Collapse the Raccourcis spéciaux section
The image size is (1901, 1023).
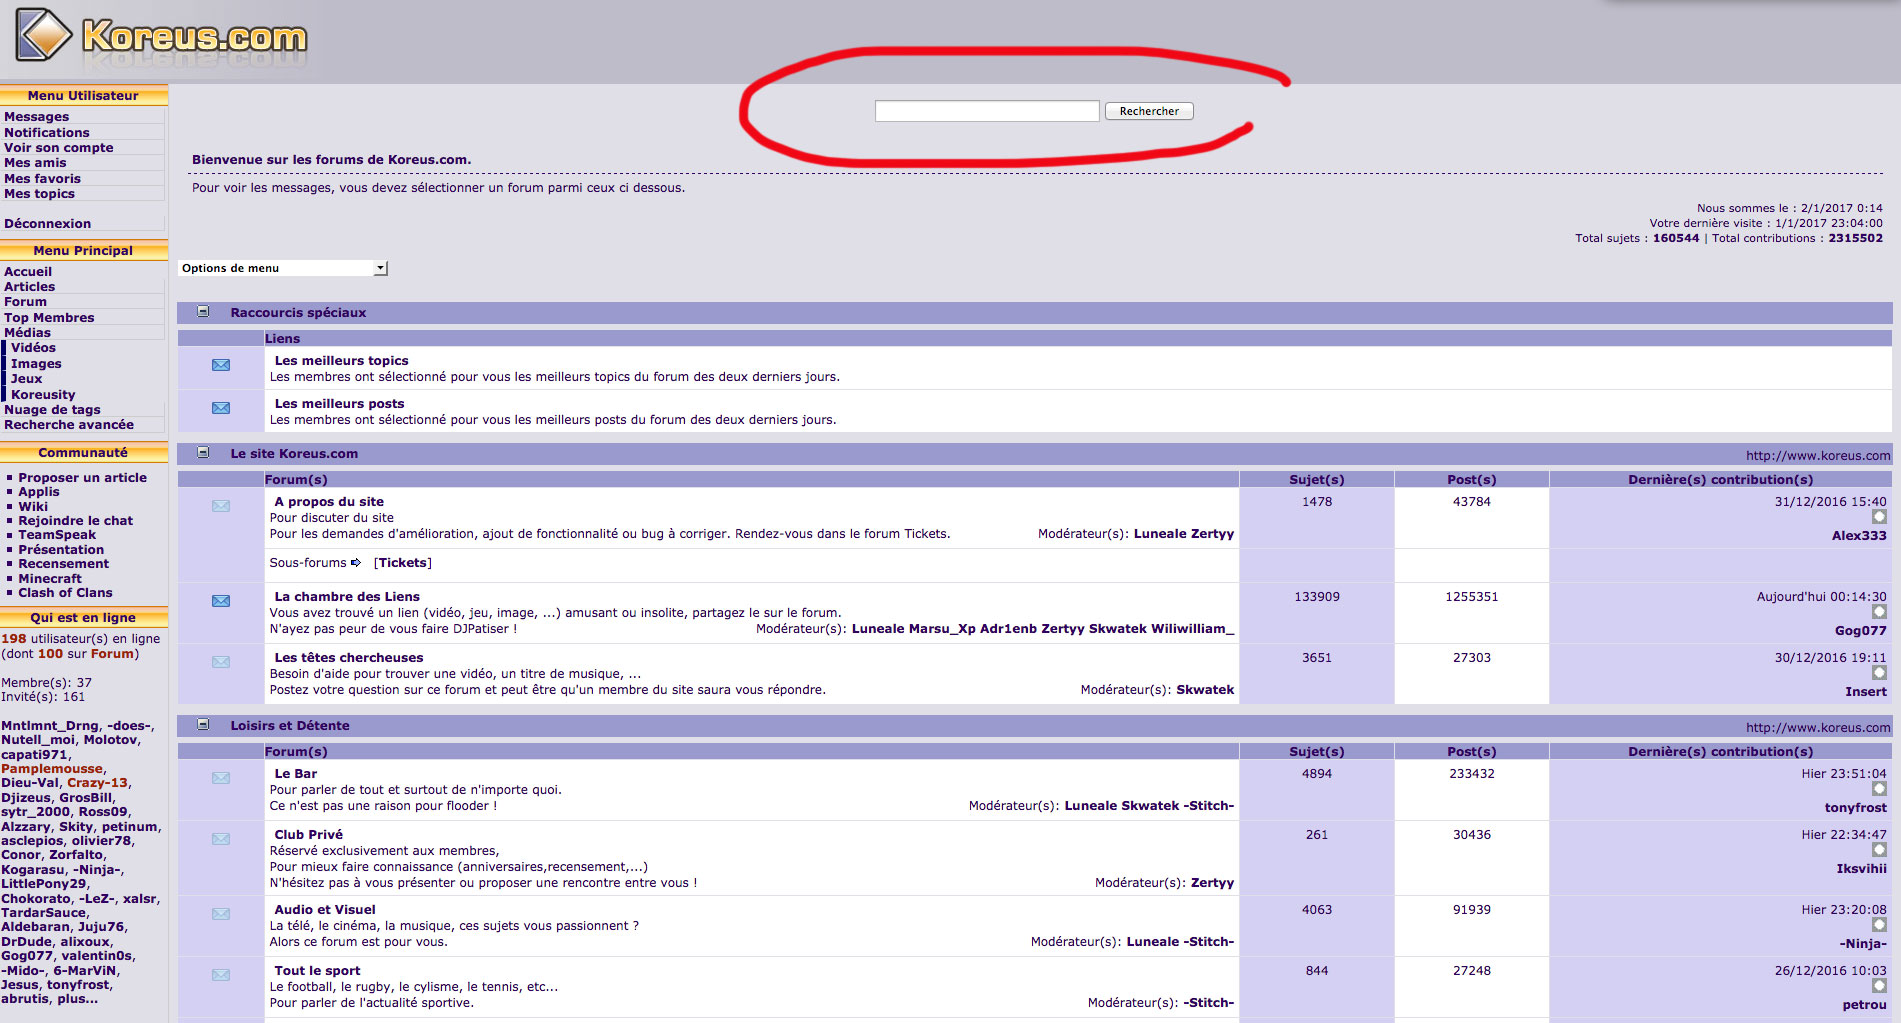203,312
